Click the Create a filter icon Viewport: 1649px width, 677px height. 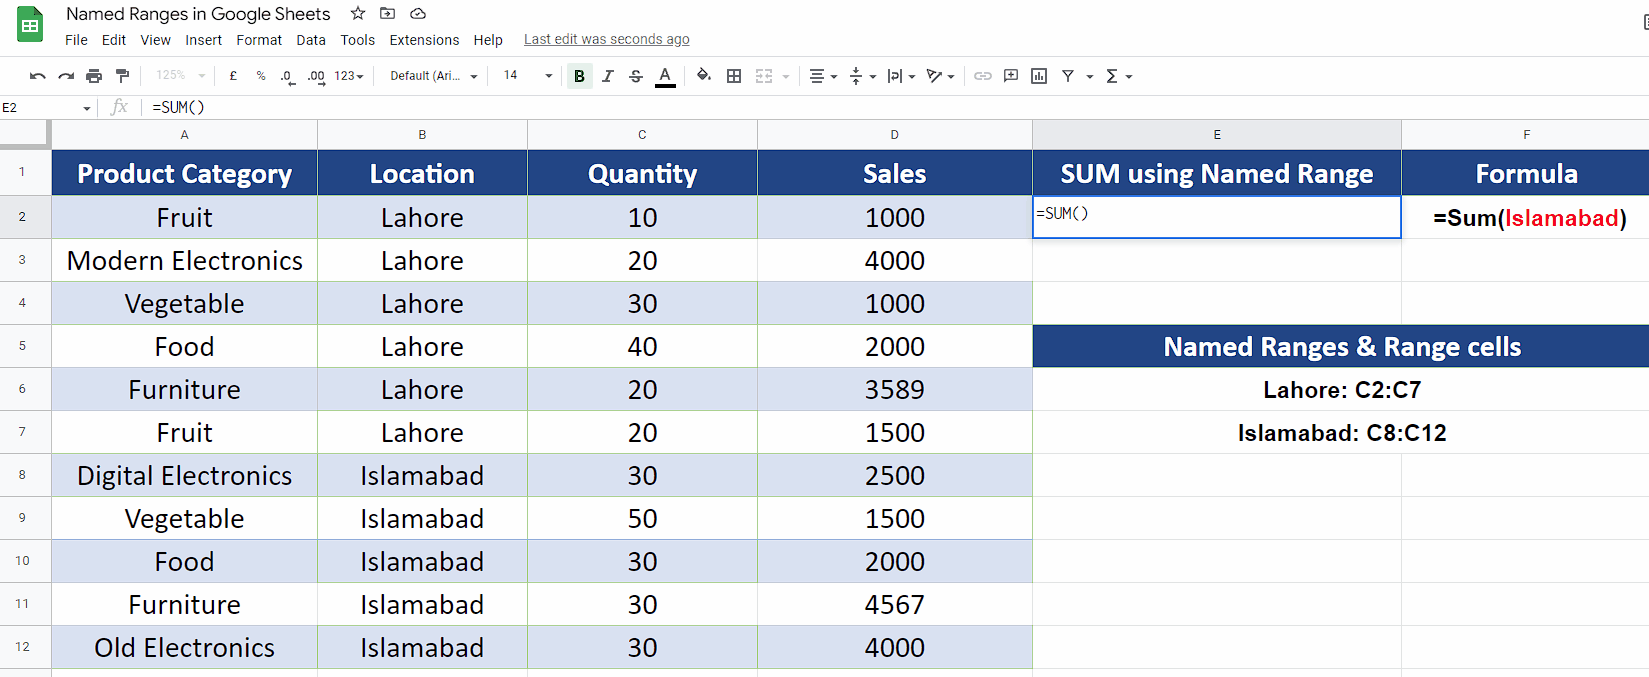1068,76
